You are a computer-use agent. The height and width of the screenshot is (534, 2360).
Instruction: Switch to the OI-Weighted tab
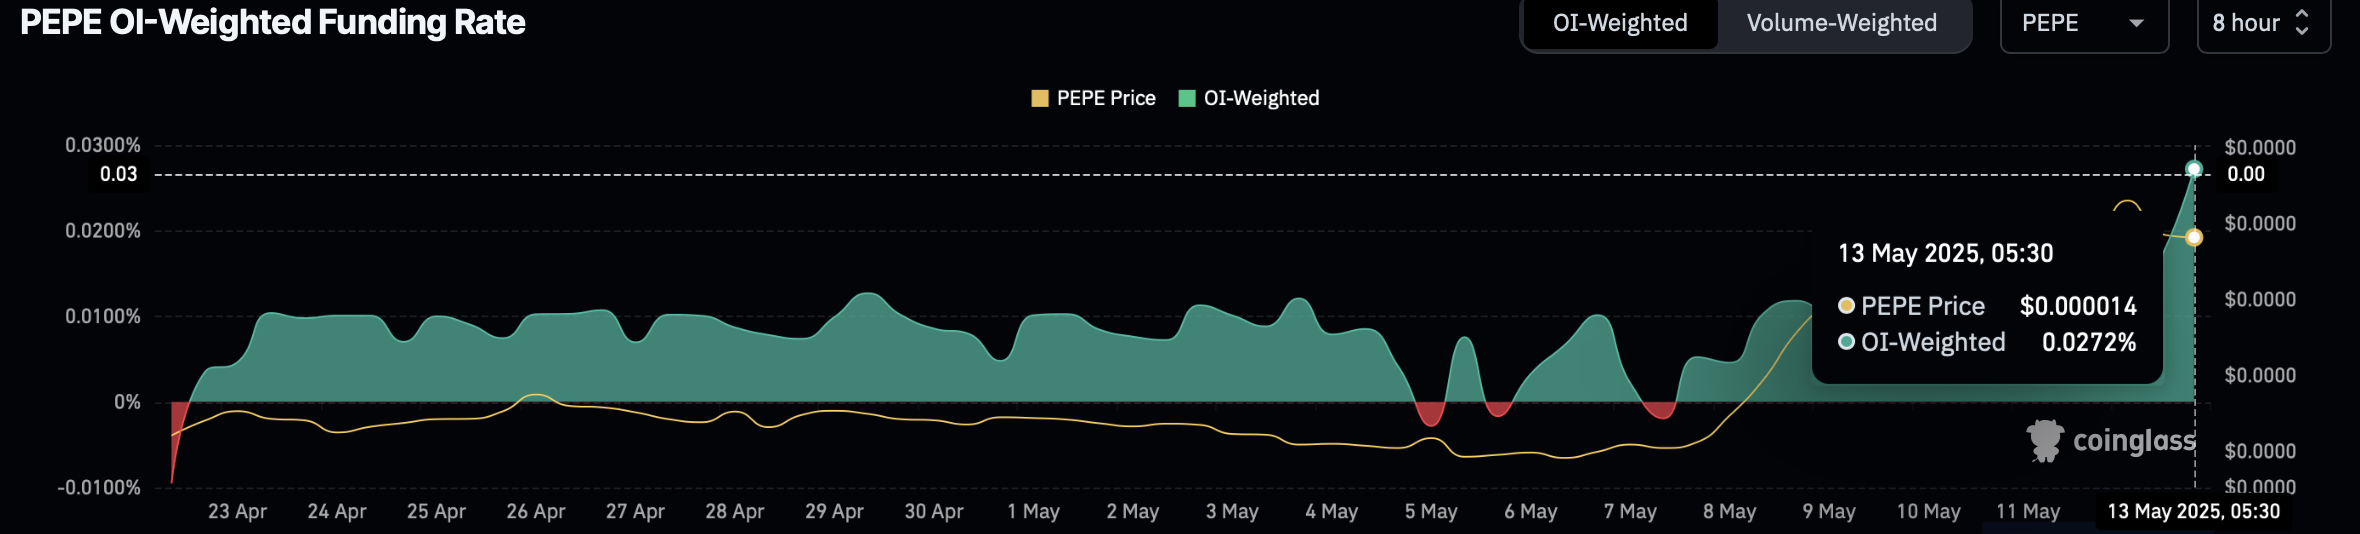point(1620,23)
